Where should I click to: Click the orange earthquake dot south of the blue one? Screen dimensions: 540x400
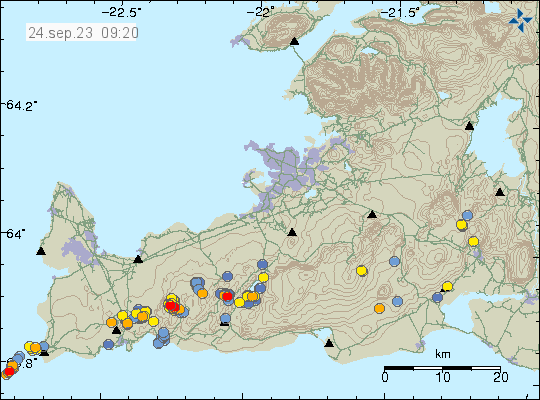click(379, 308)
